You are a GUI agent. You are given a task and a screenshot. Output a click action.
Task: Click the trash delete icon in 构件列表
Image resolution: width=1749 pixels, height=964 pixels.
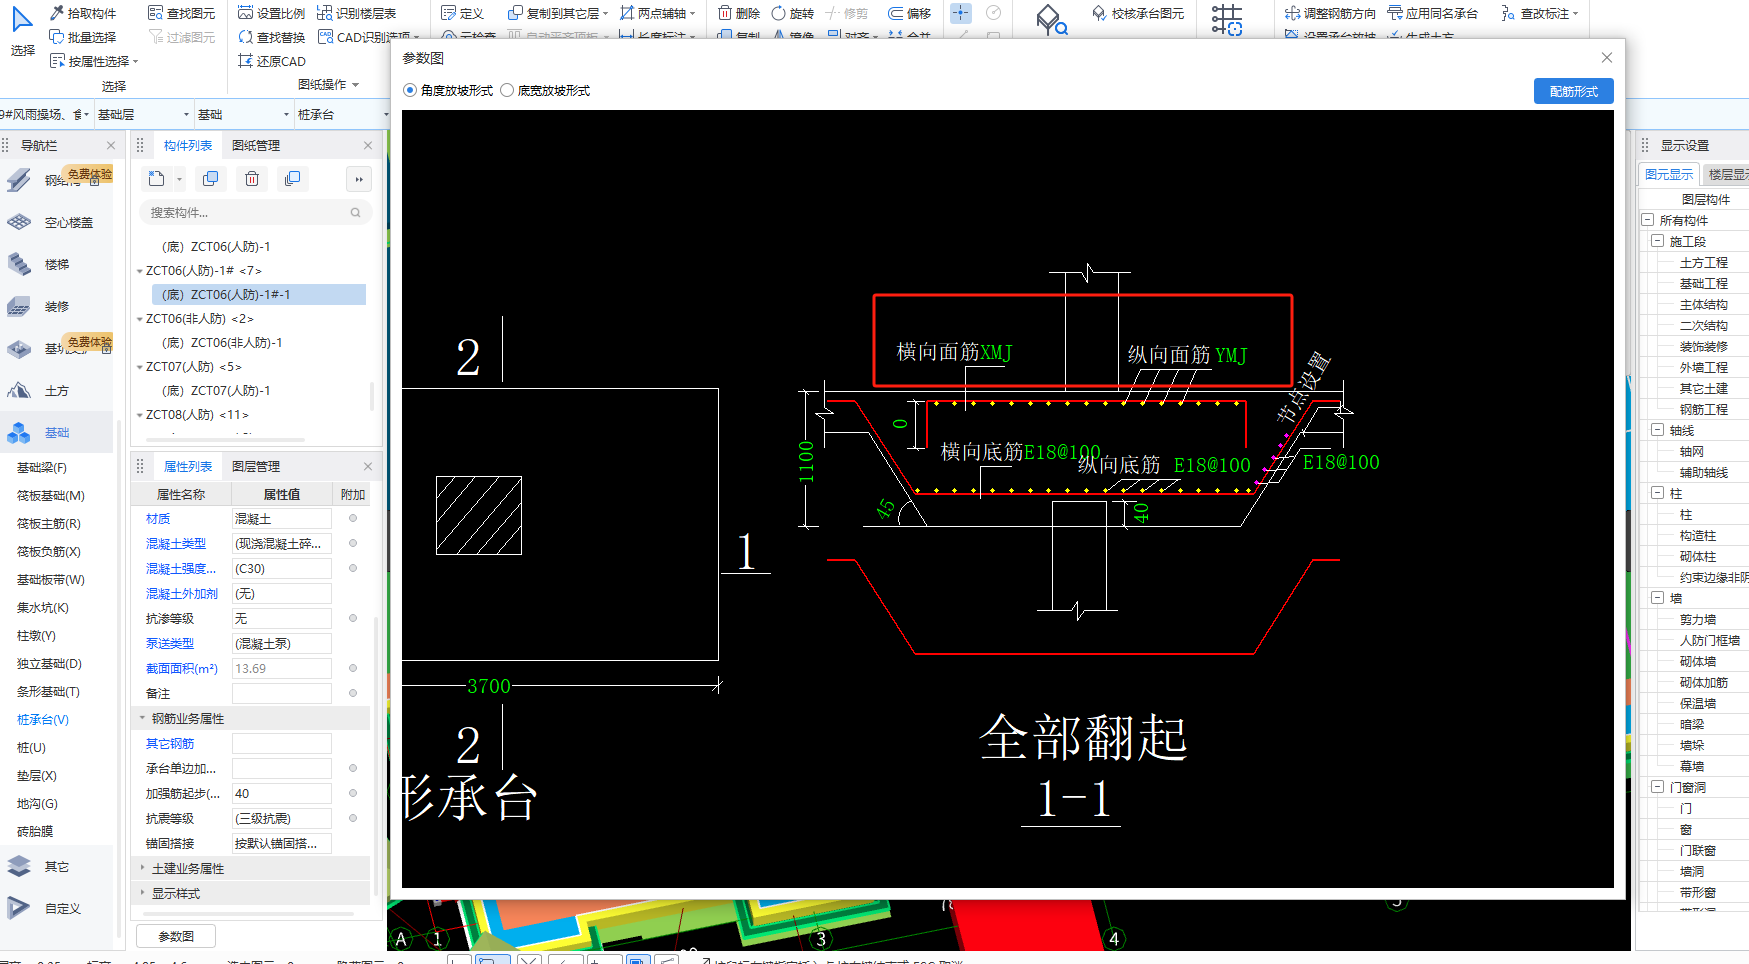click(252, 179)
